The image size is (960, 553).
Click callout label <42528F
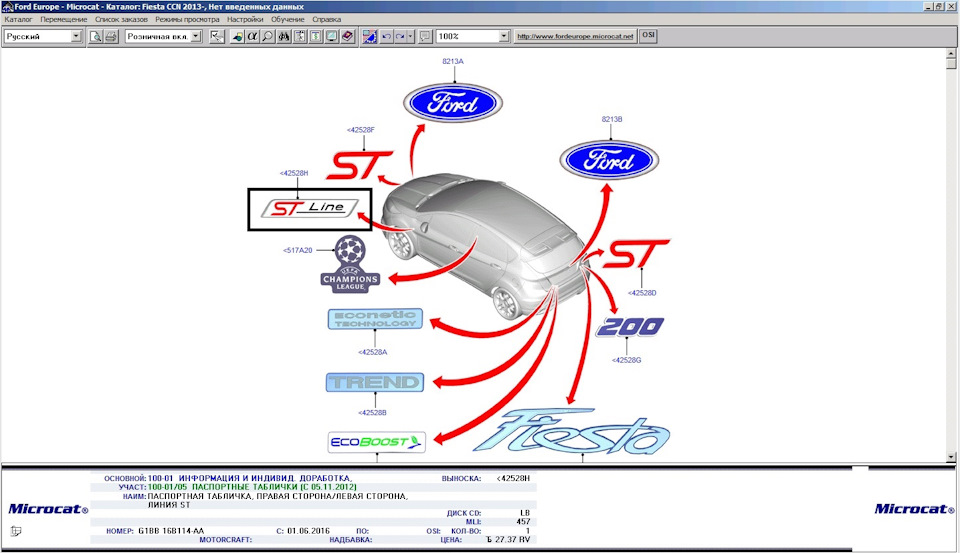click(361, 130)
